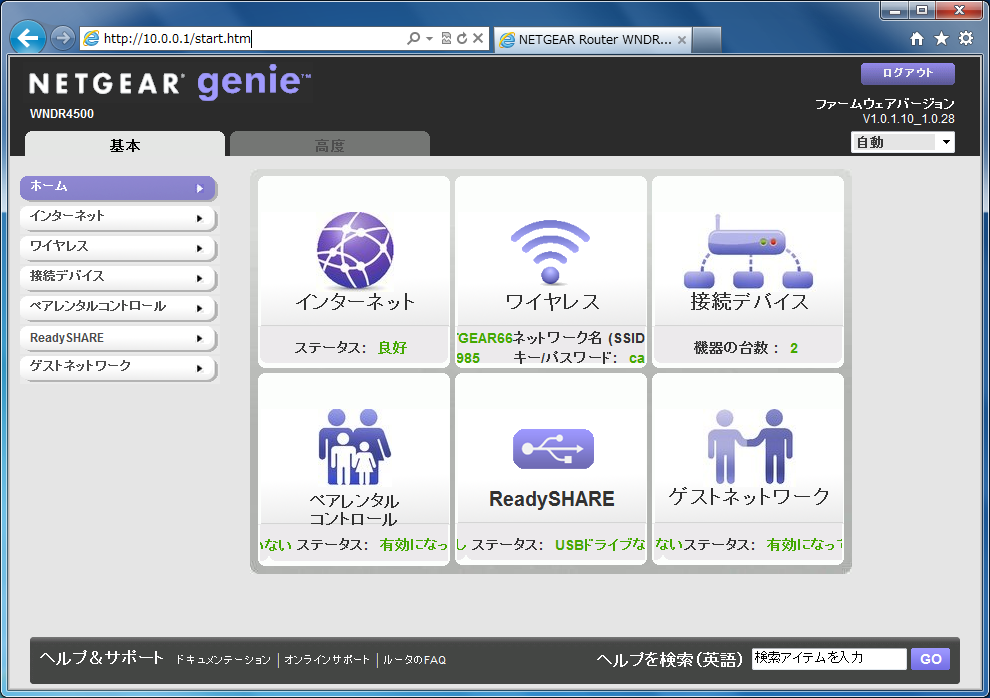The height and width of the screenshot is (698, 990).
Task: Open the Guest Network handshake icon
Action: coord(748,446)
